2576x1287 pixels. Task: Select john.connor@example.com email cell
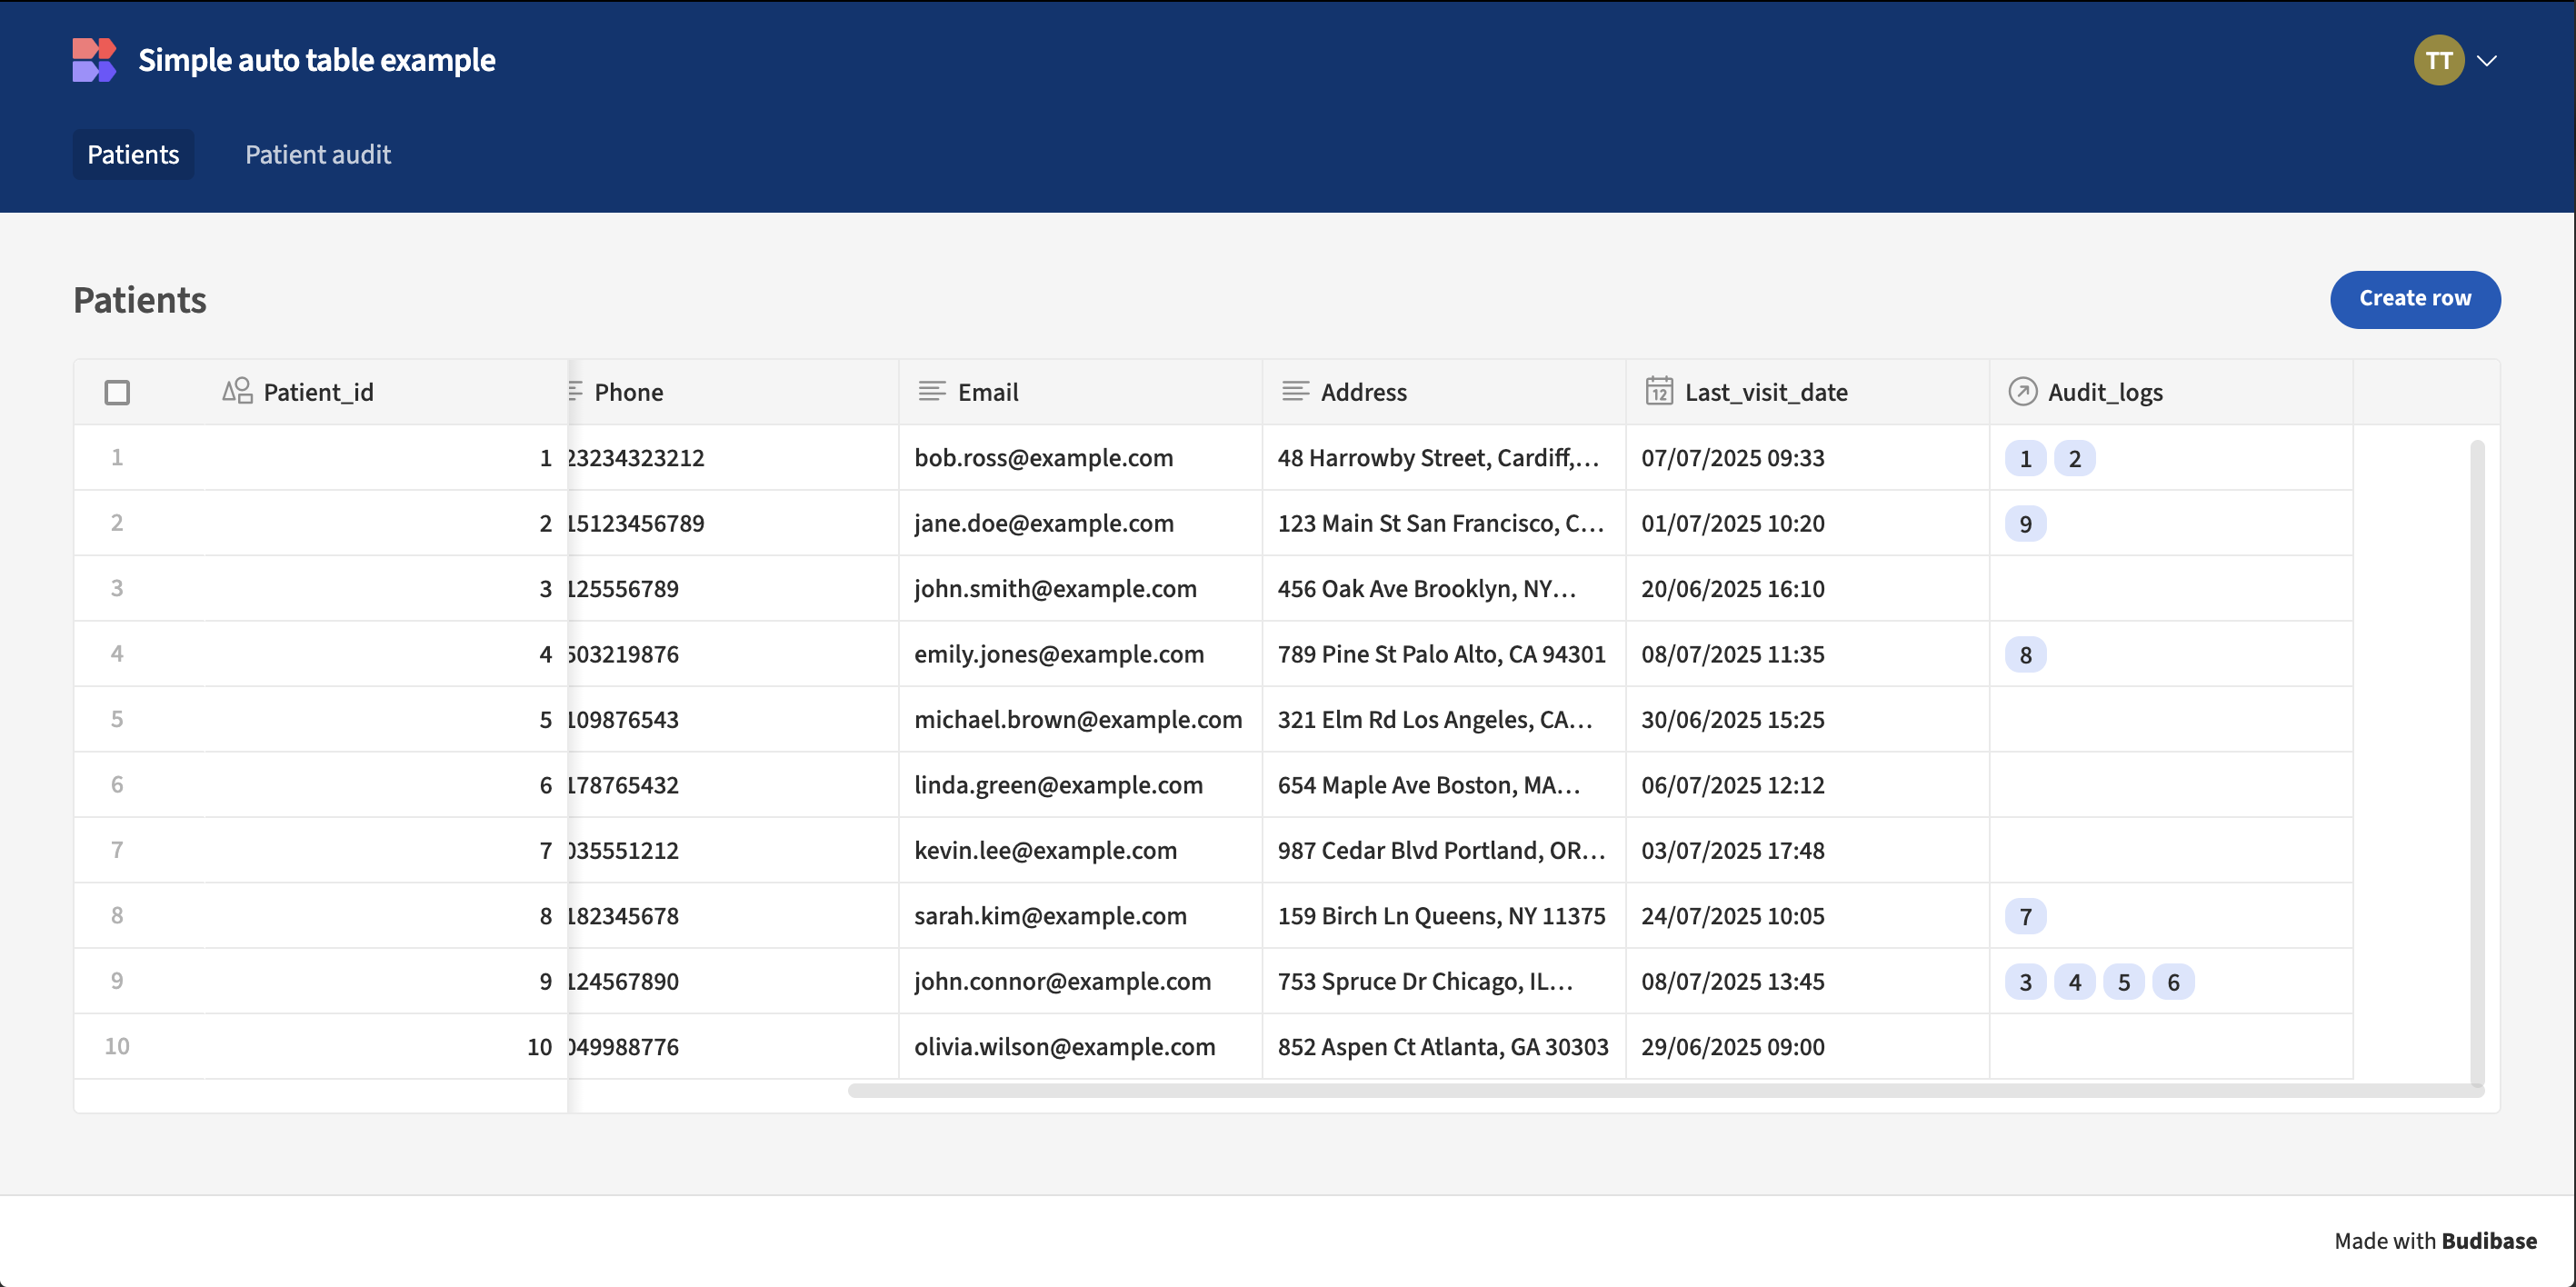[x=1080, y=981]
